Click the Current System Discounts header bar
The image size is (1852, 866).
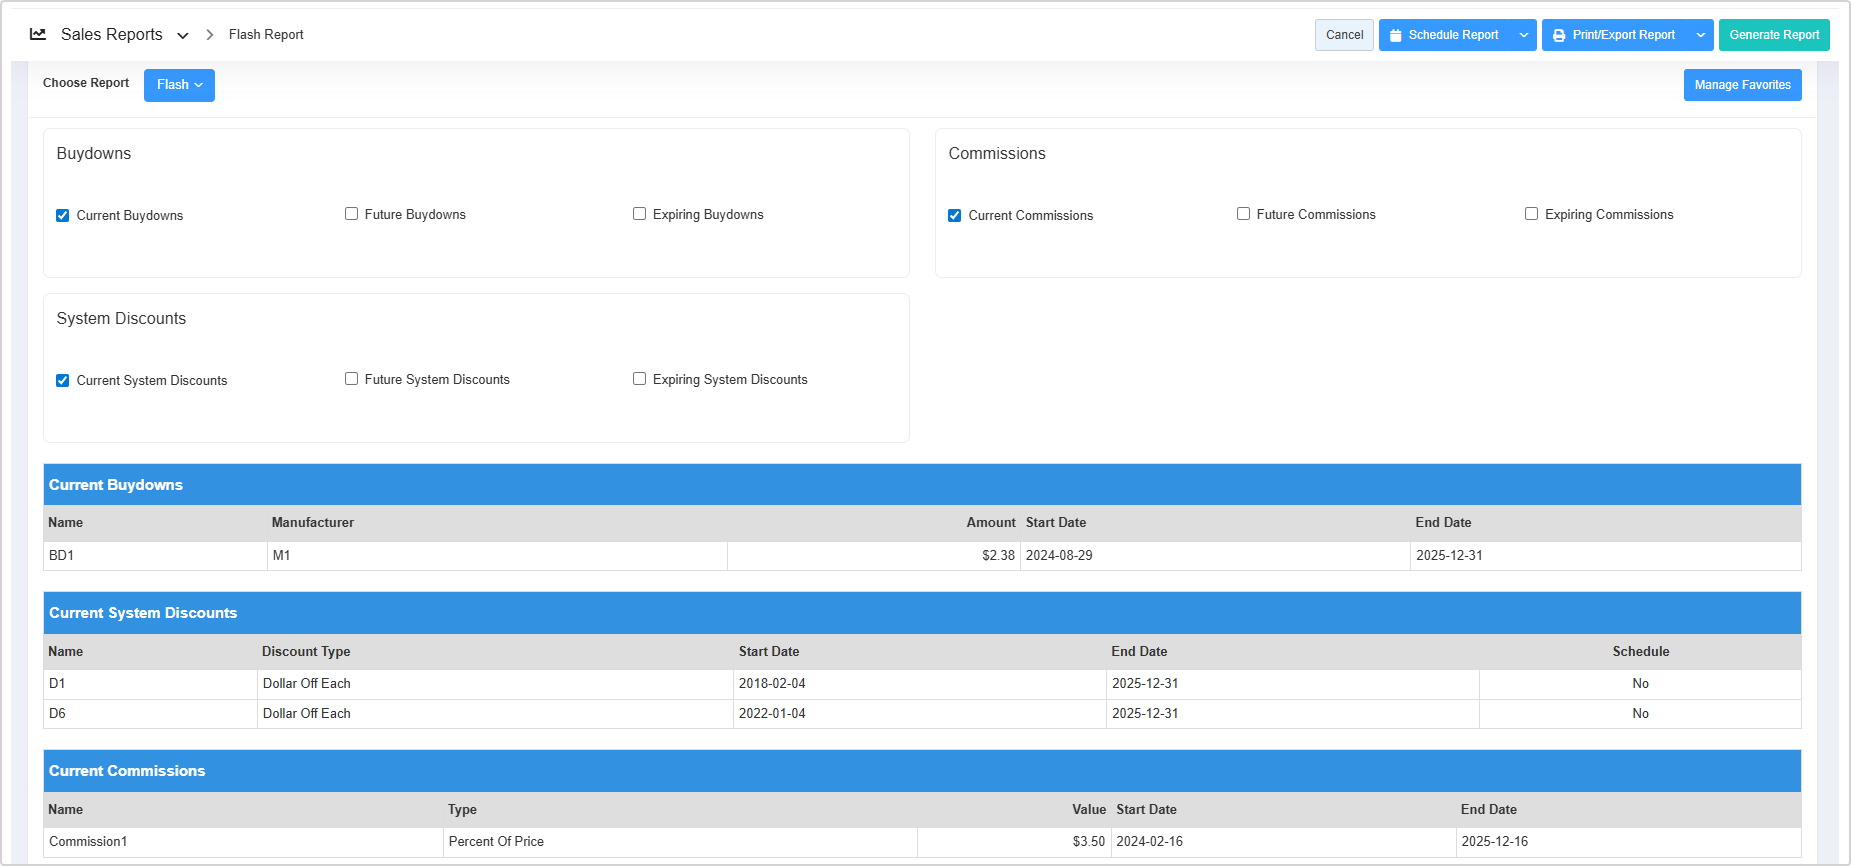tap(922, 613)
